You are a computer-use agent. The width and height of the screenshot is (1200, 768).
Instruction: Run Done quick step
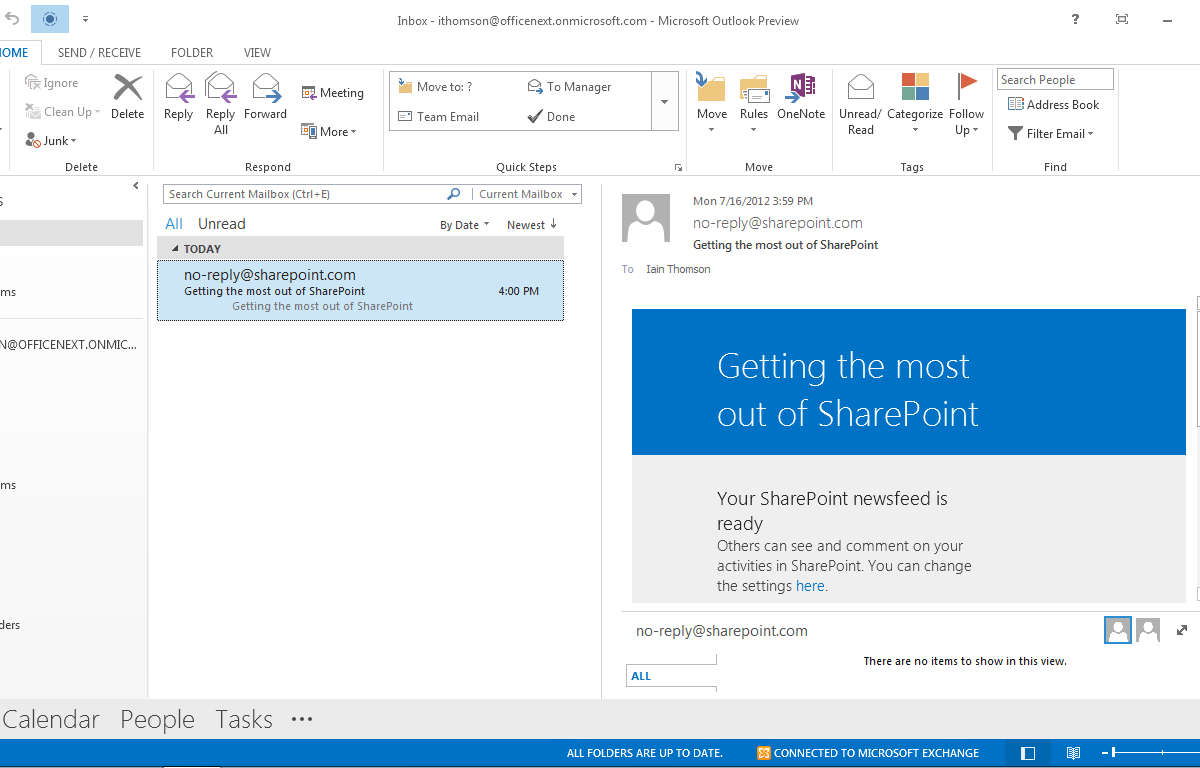coord(552,117)
